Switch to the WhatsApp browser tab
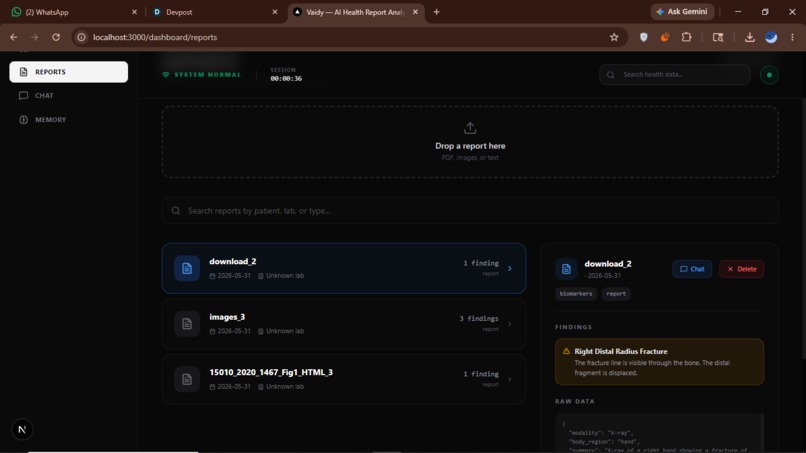Screen dimensions: 806x453 (74, 12)
